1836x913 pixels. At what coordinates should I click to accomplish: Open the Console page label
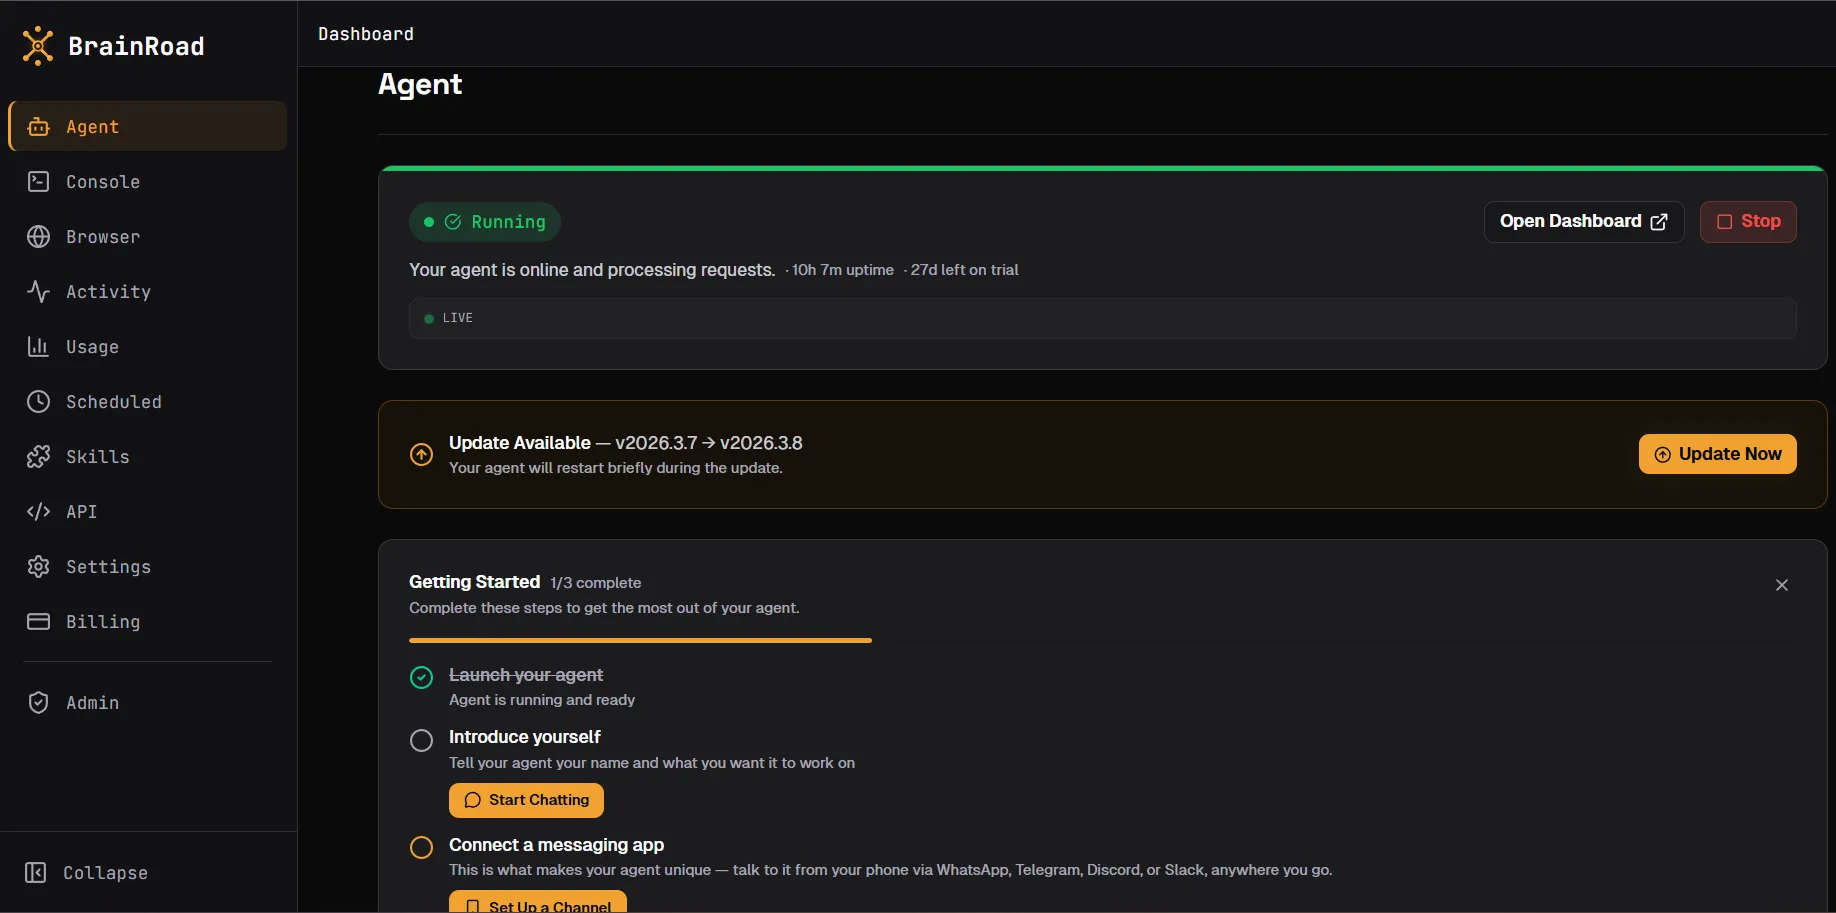(x=103, y=181)
